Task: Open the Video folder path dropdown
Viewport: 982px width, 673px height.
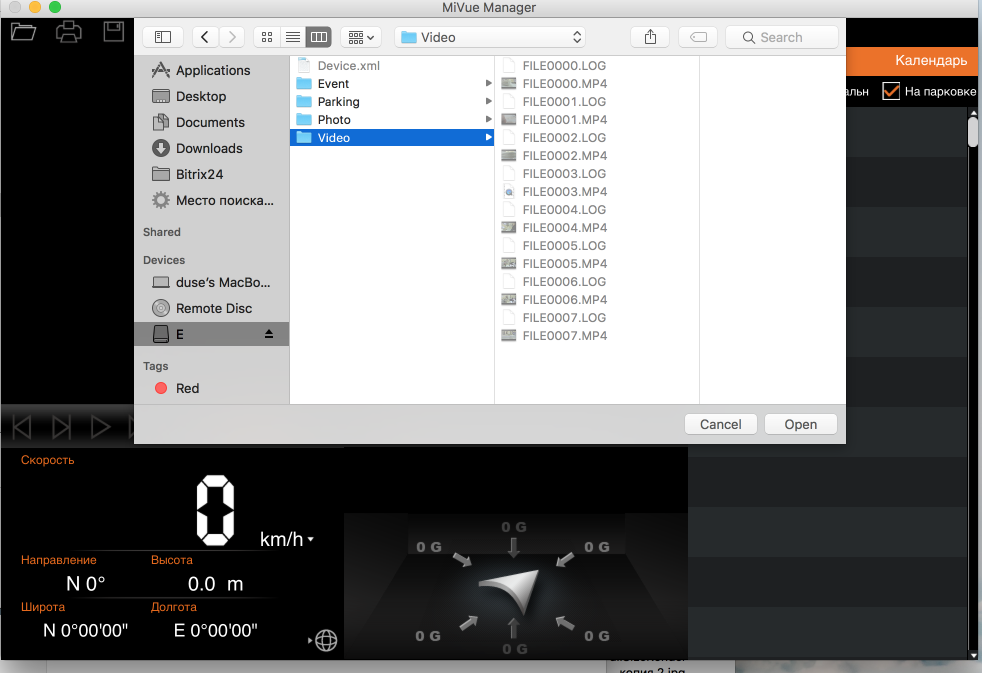Action: point(489,37)
